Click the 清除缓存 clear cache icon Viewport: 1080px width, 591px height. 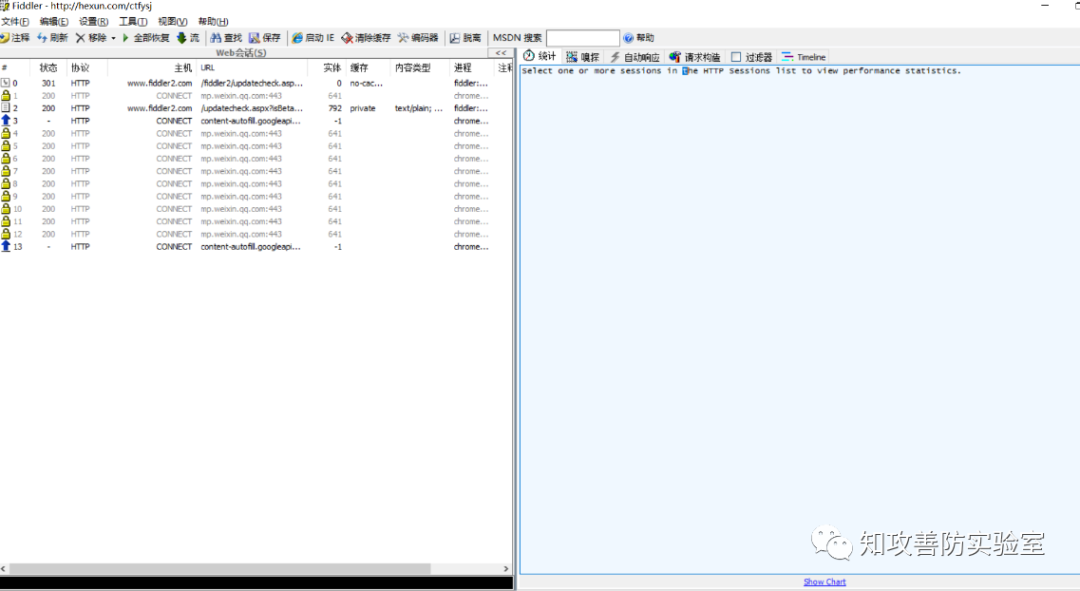tap(347, 38)
